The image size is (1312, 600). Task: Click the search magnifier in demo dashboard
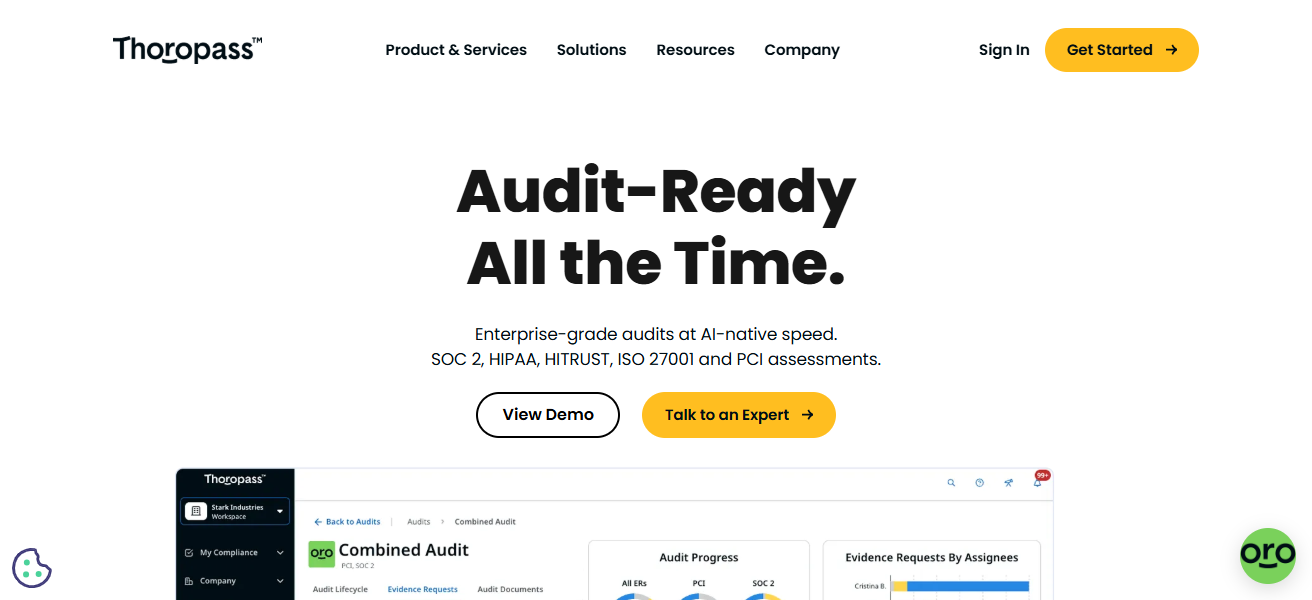coord(951,483)
